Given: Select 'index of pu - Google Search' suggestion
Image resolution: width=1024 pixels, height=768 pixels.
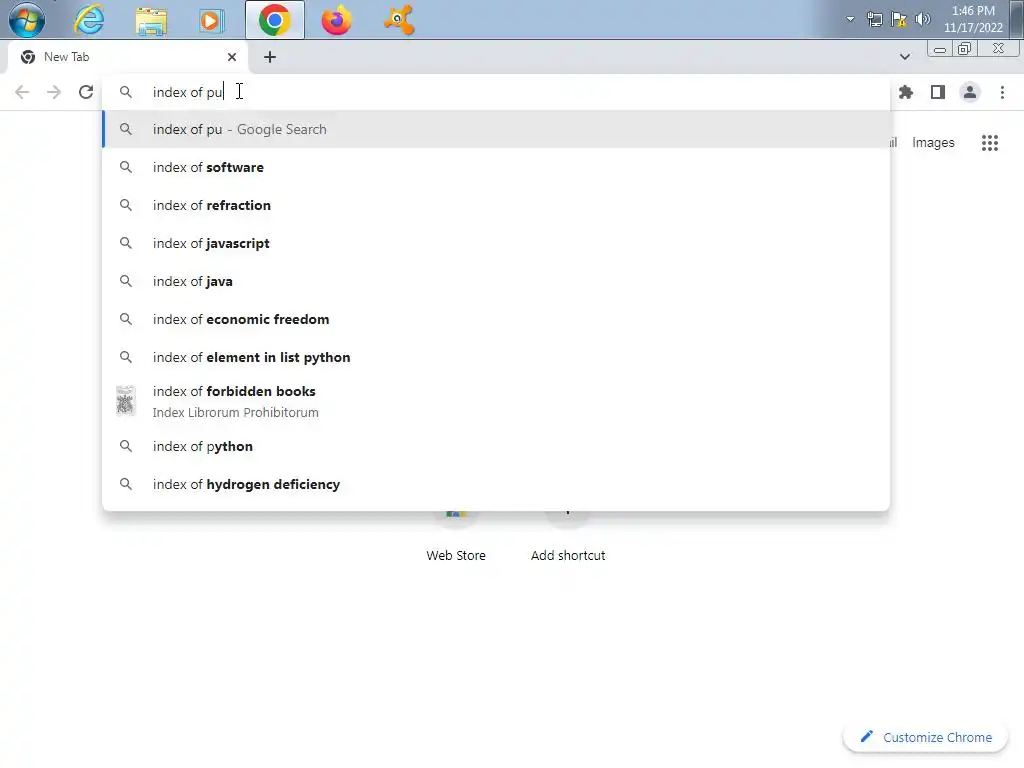Looking at the screenshot, I should 496,129.
